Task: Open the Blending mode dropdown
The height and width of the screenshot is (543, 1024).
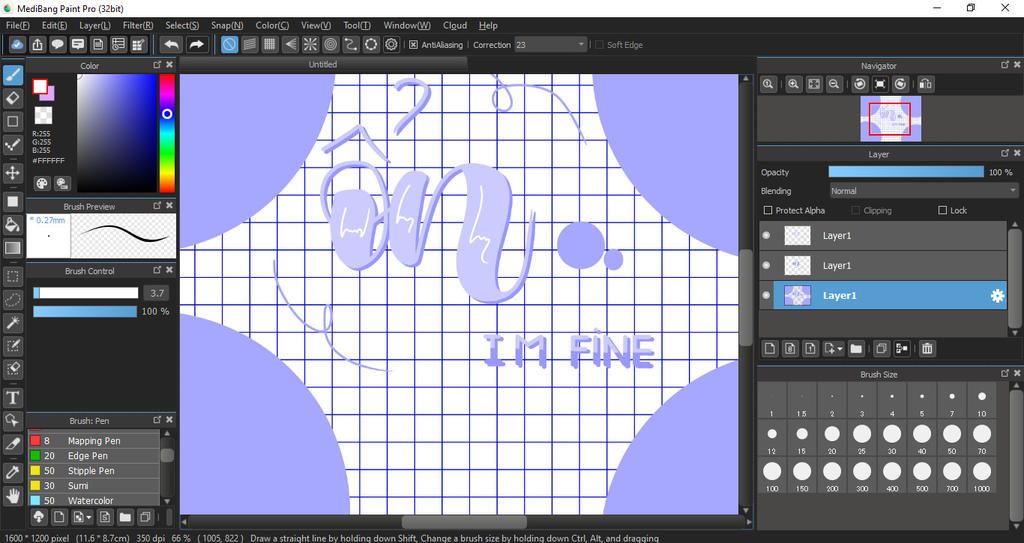Action: click(x=922, y=191)
